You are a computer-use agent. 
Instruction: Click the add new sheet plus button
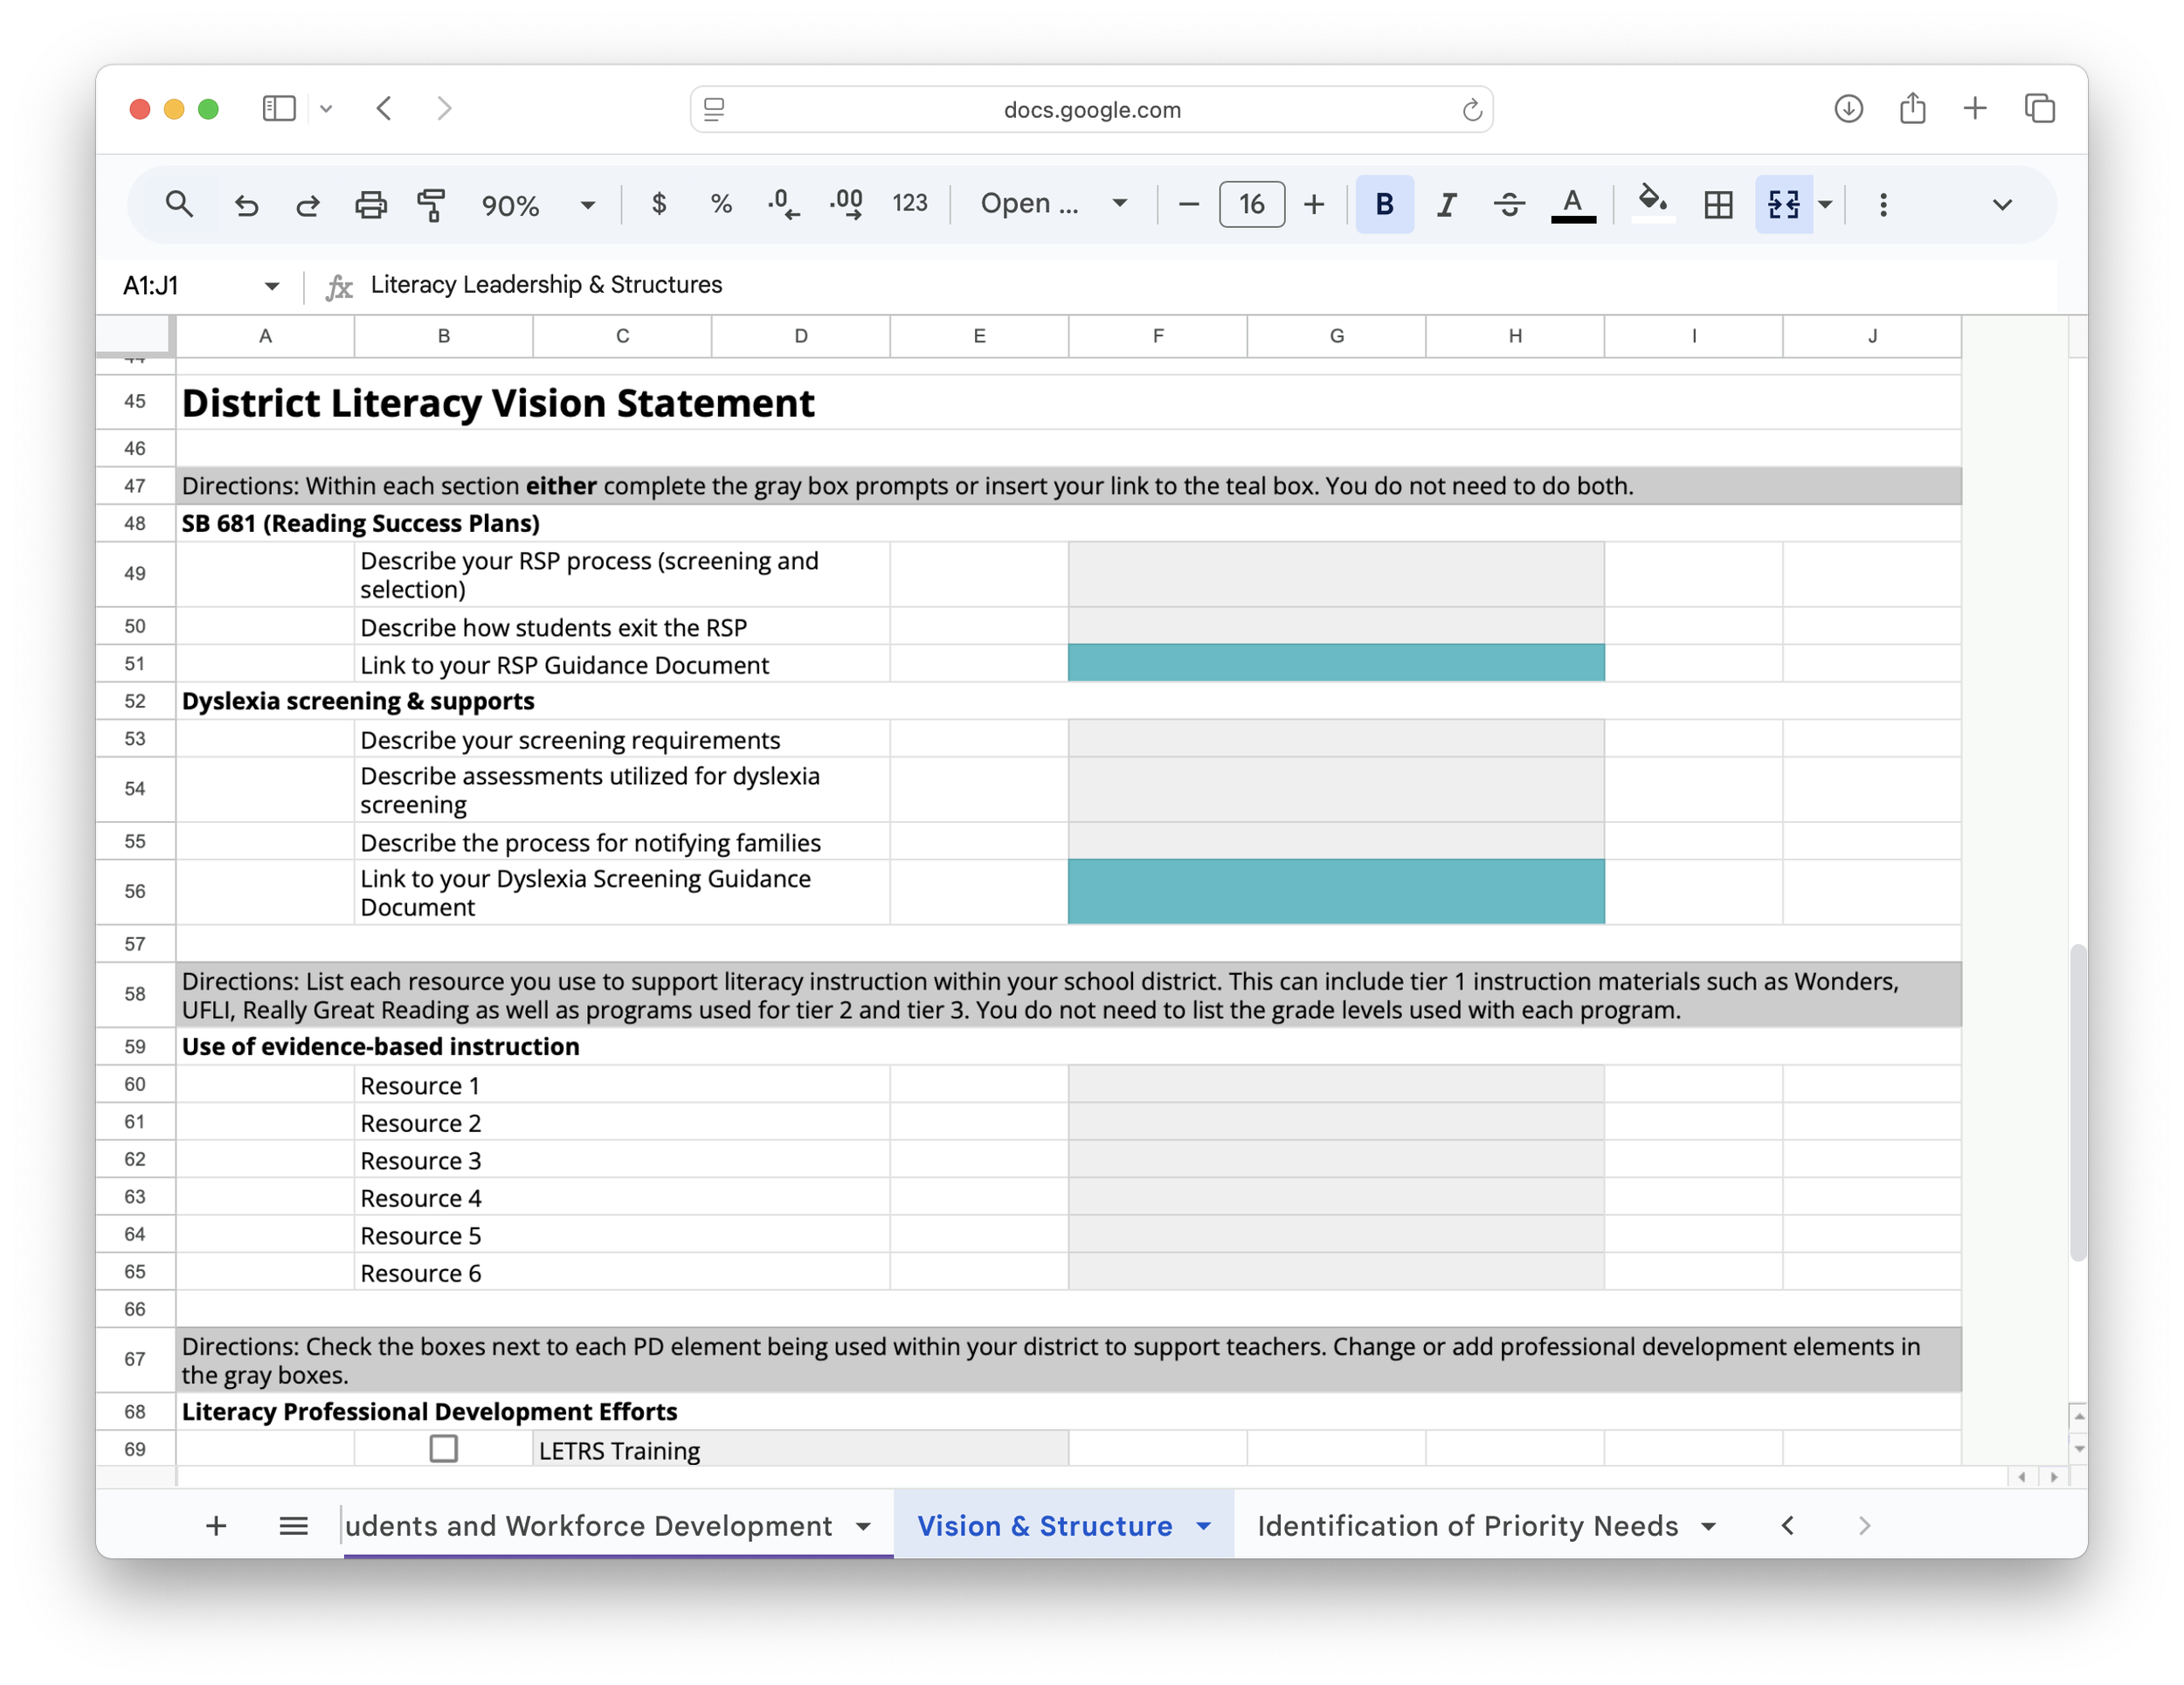[x=216, y=1526]
